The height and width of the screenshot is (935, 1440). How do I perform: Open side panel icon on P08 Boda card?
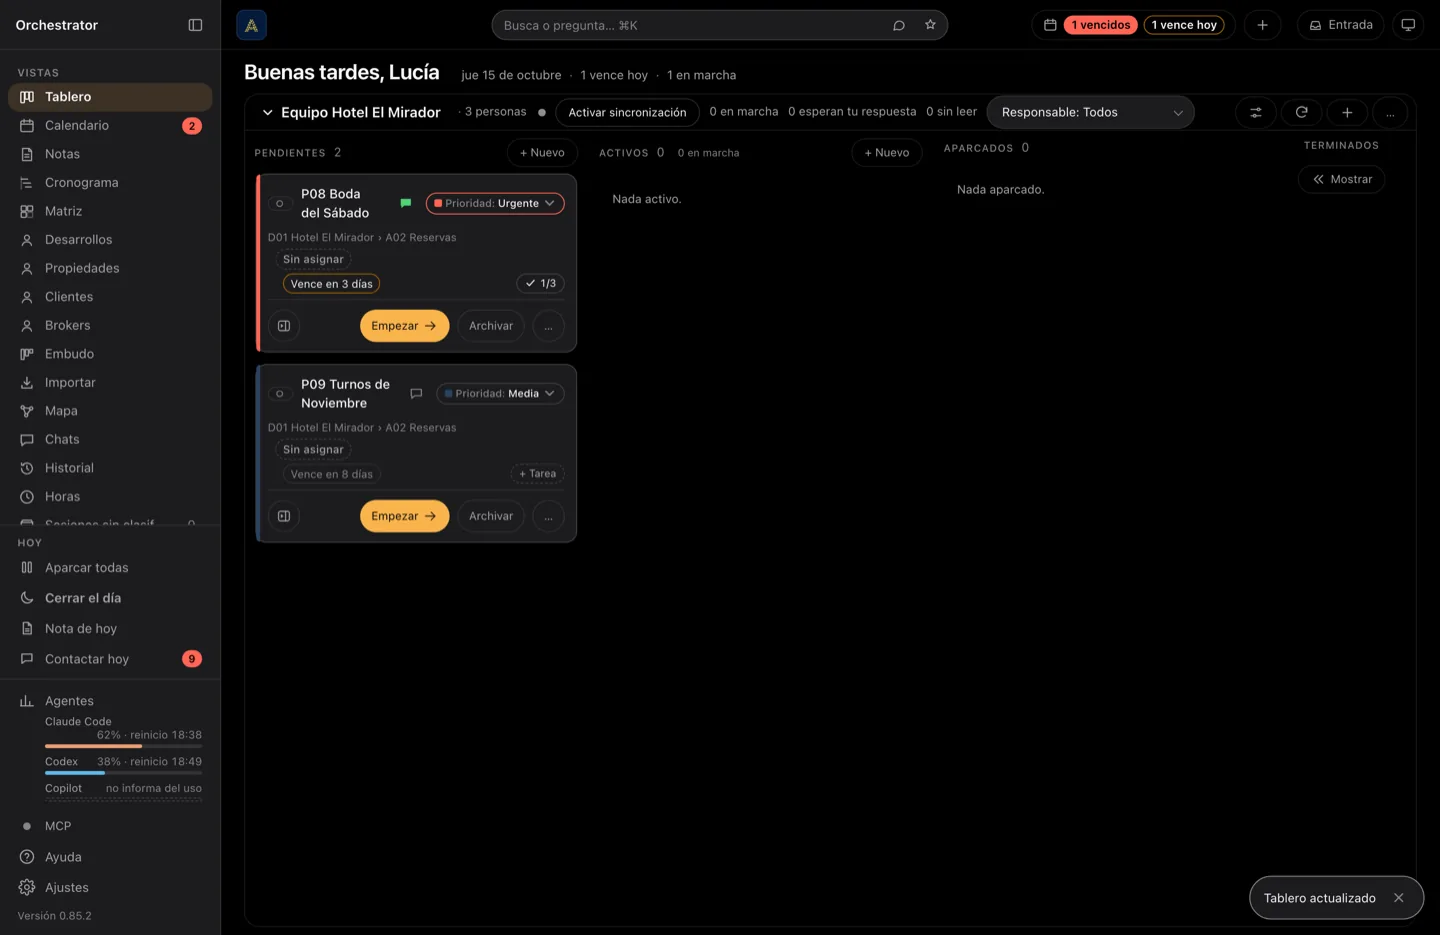point(284,326)
